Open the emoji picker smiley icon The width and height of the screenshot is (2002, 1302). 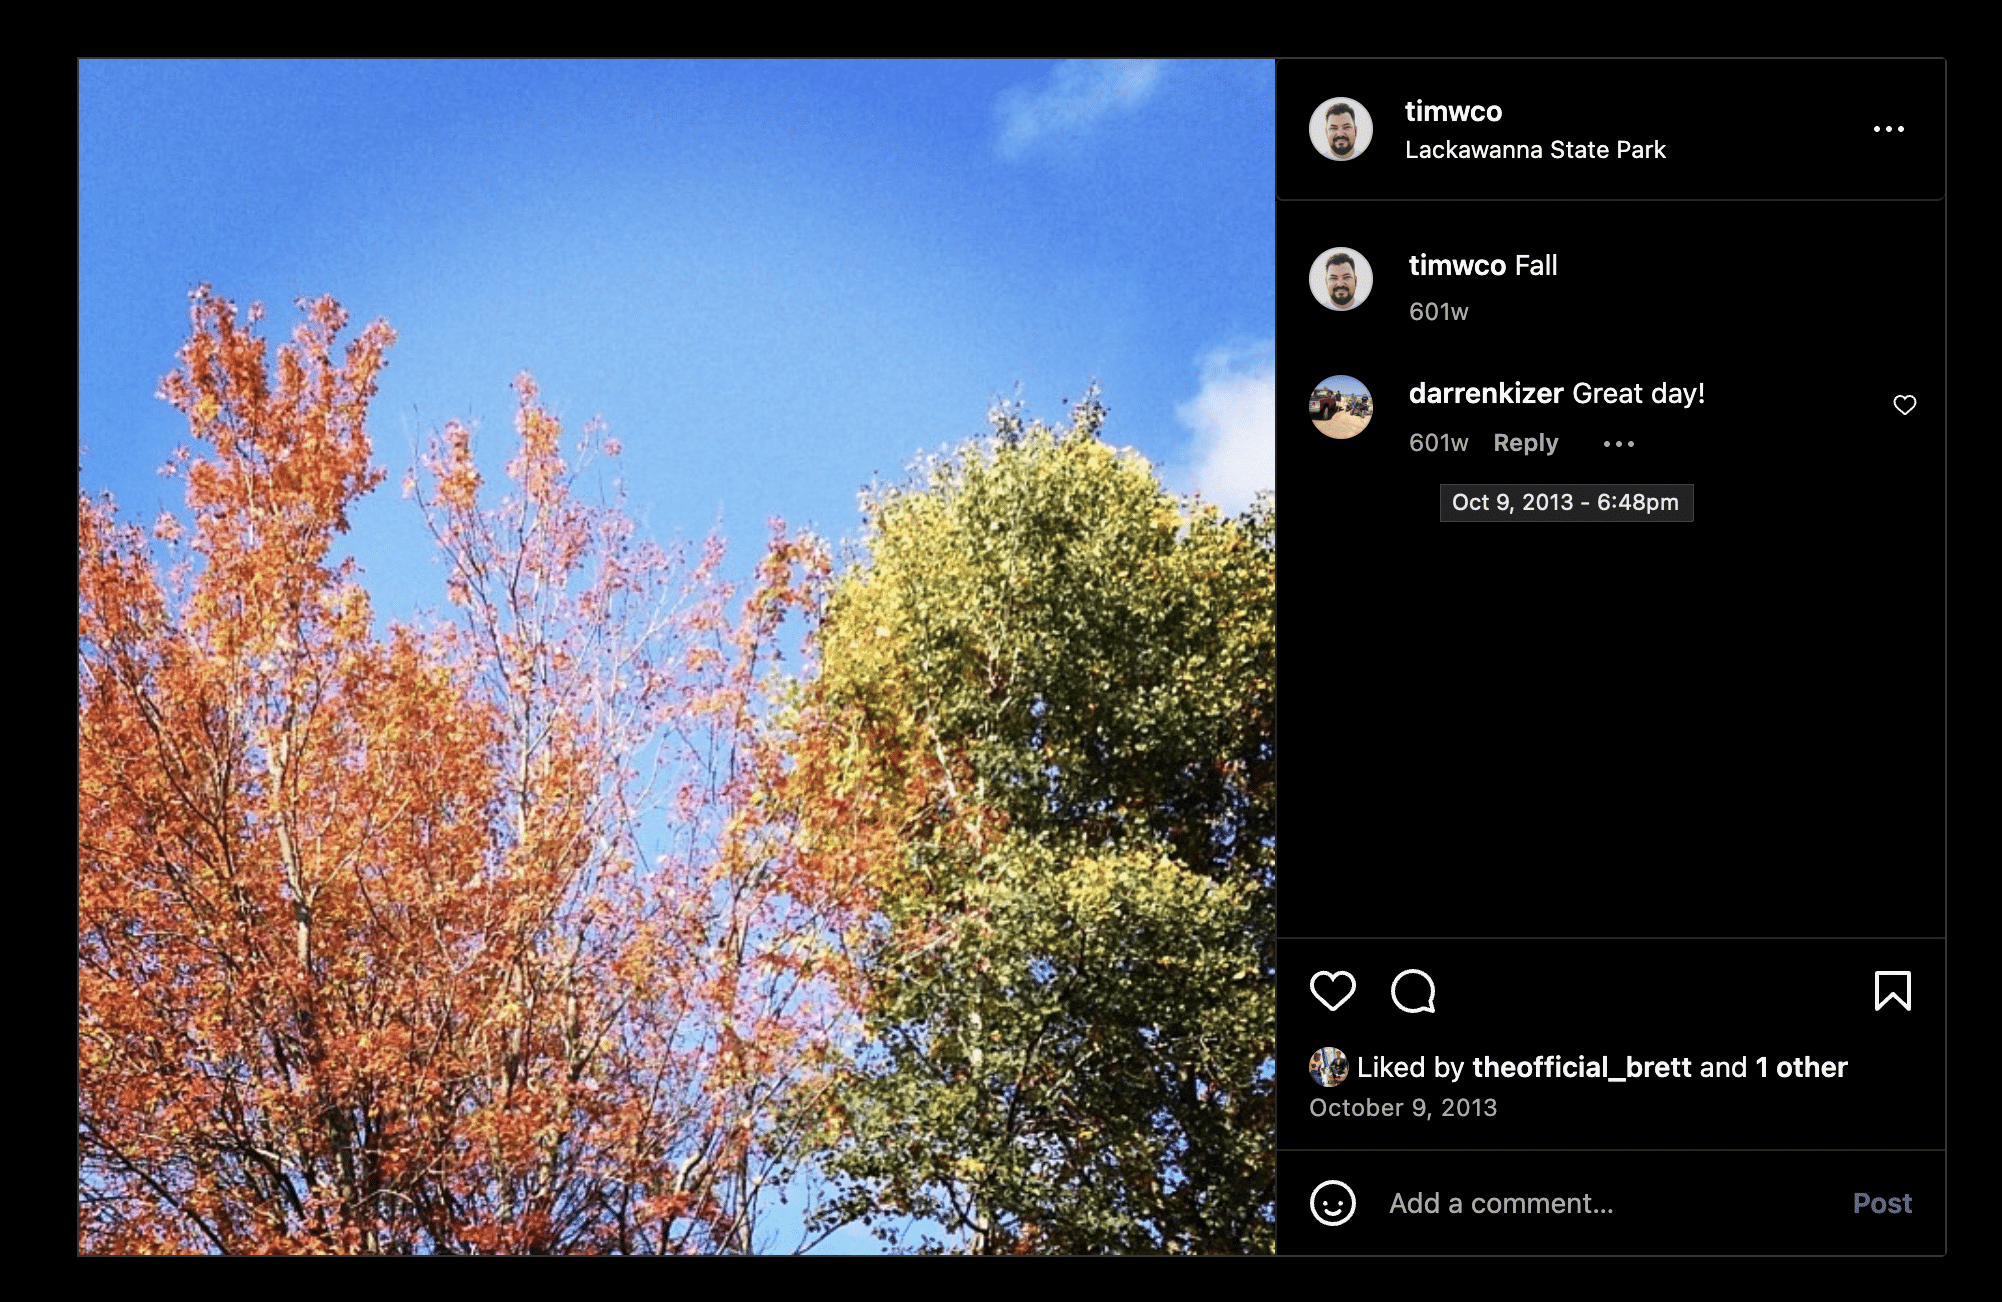click(1332, 1202)
